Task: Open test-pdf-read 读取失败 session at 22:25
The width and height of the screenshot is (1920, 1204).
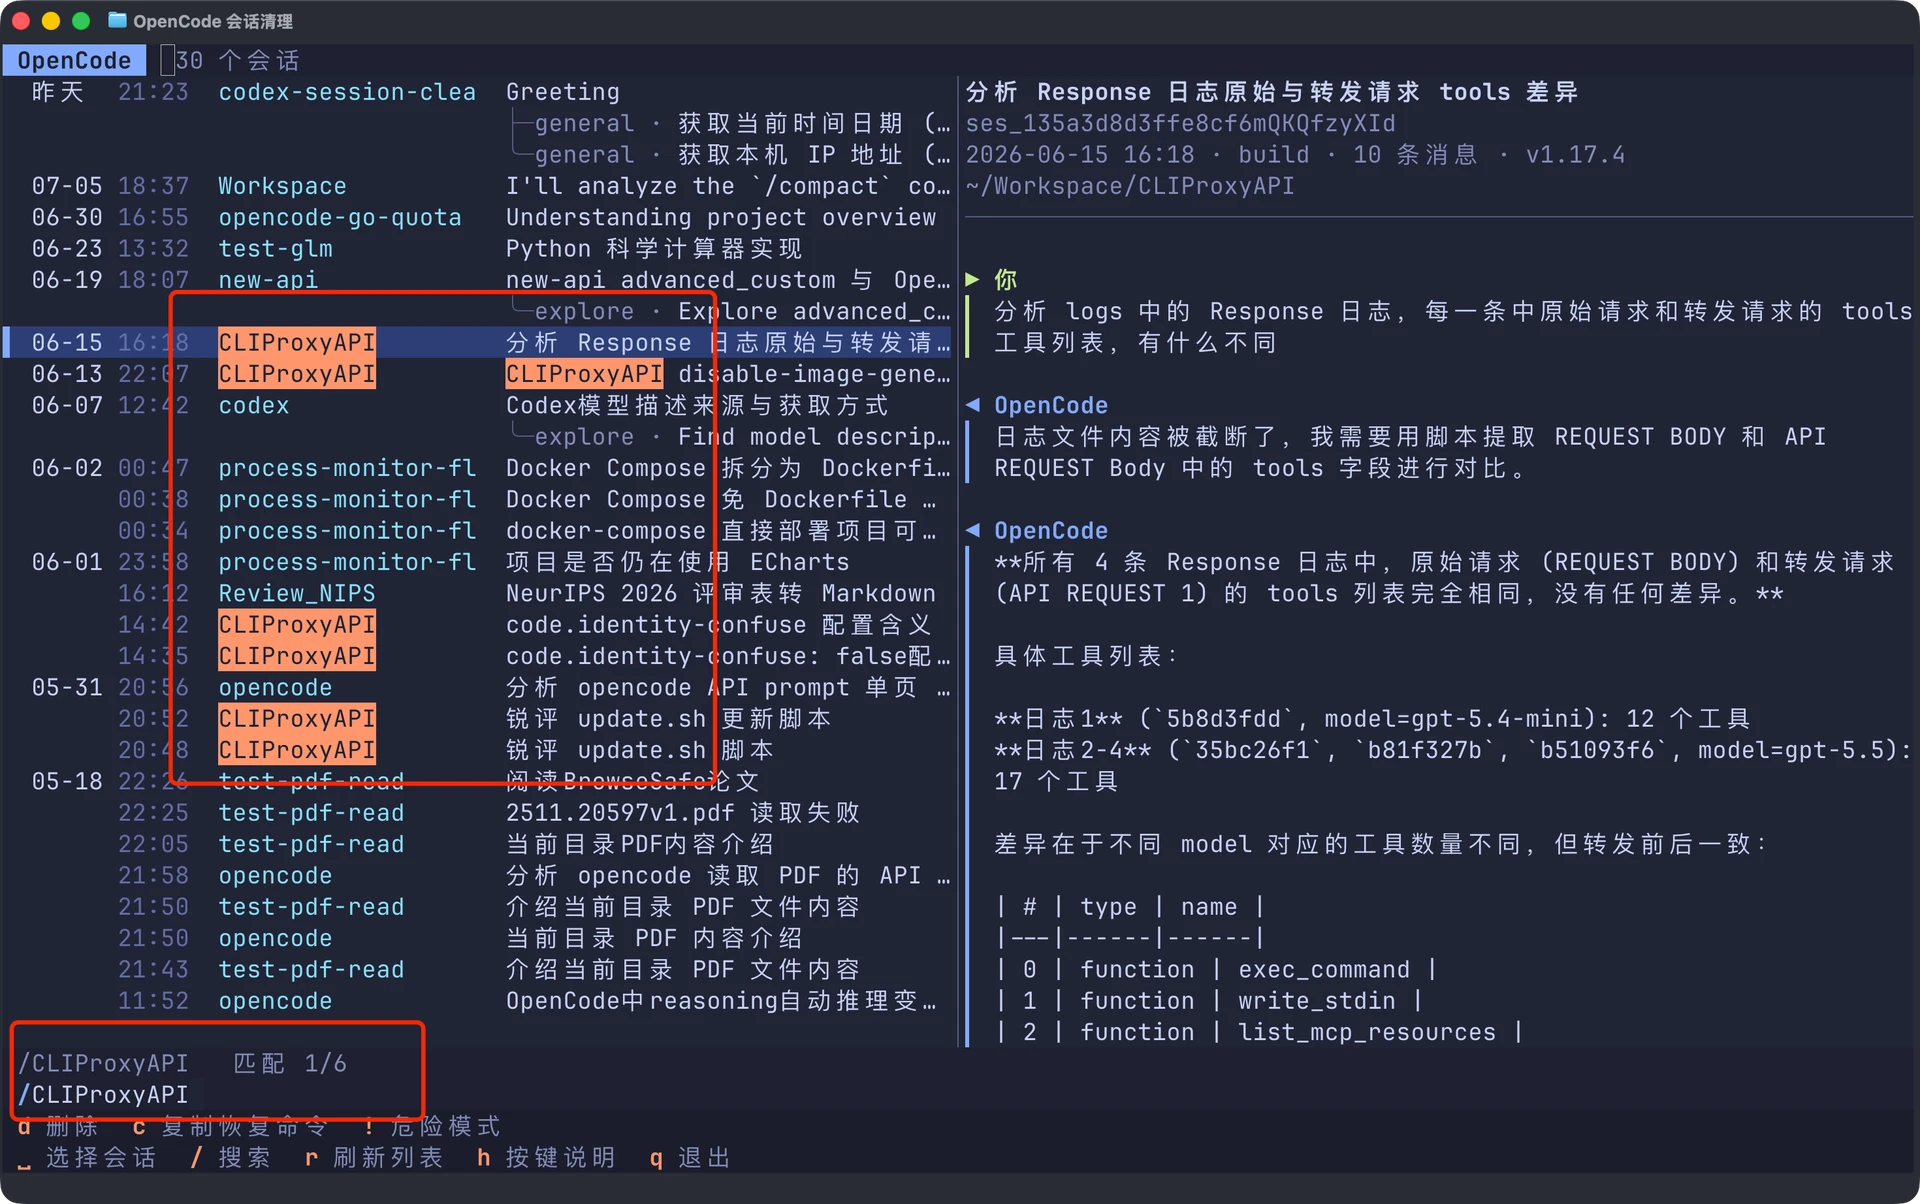Action: [478, 813]
